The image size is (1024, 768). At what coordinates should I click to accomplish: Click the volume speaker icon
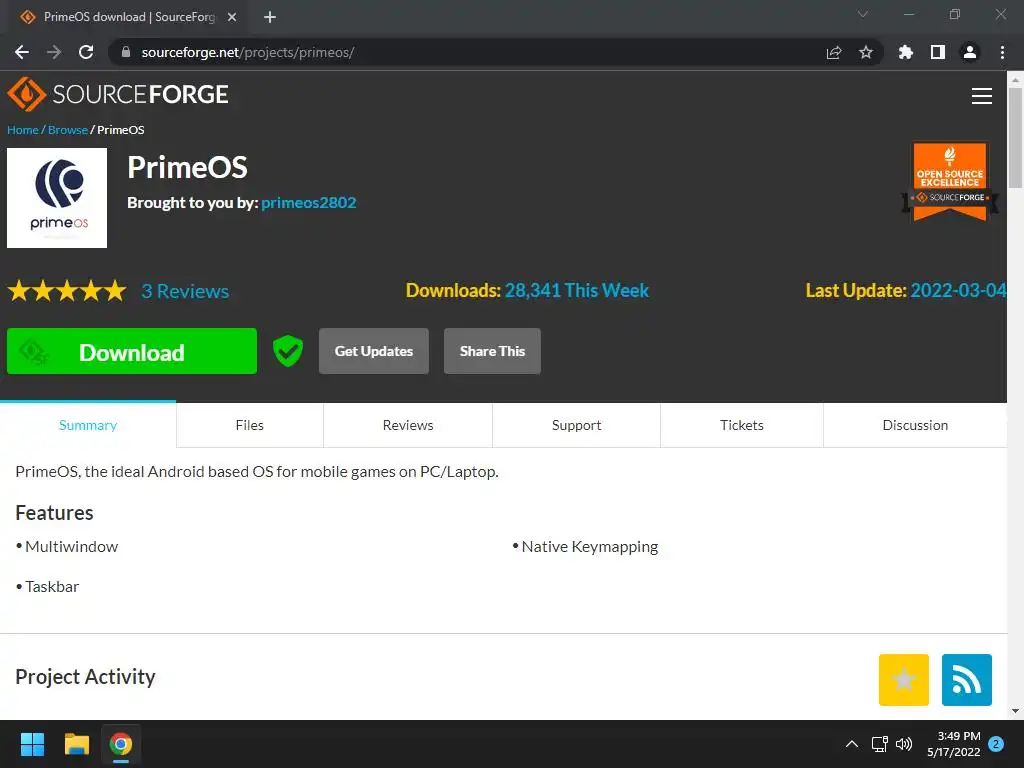click(x=904, y=744)
